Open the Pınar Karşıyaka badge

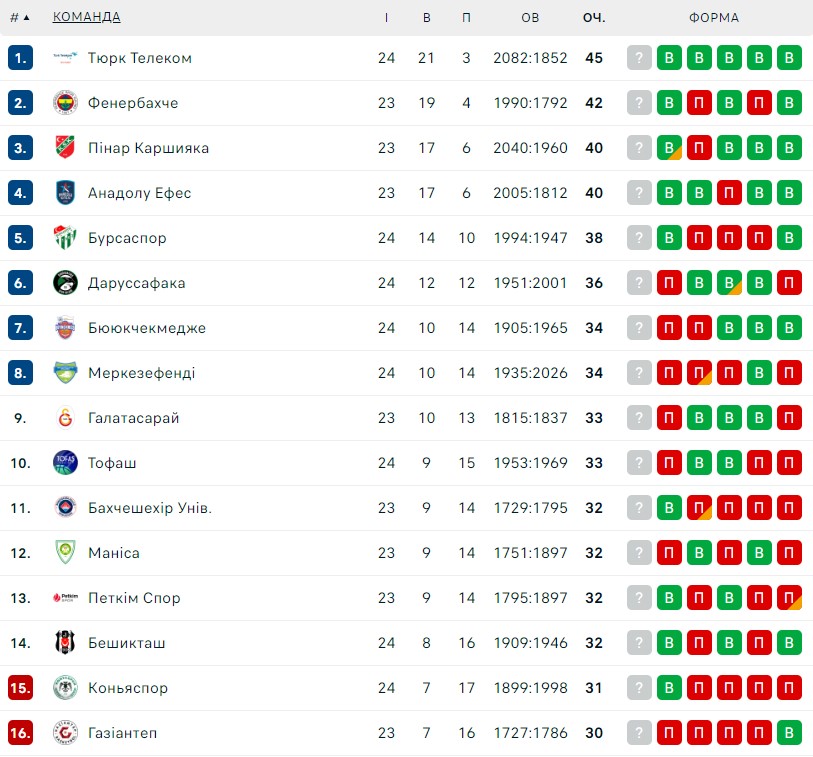click(65, 148)
